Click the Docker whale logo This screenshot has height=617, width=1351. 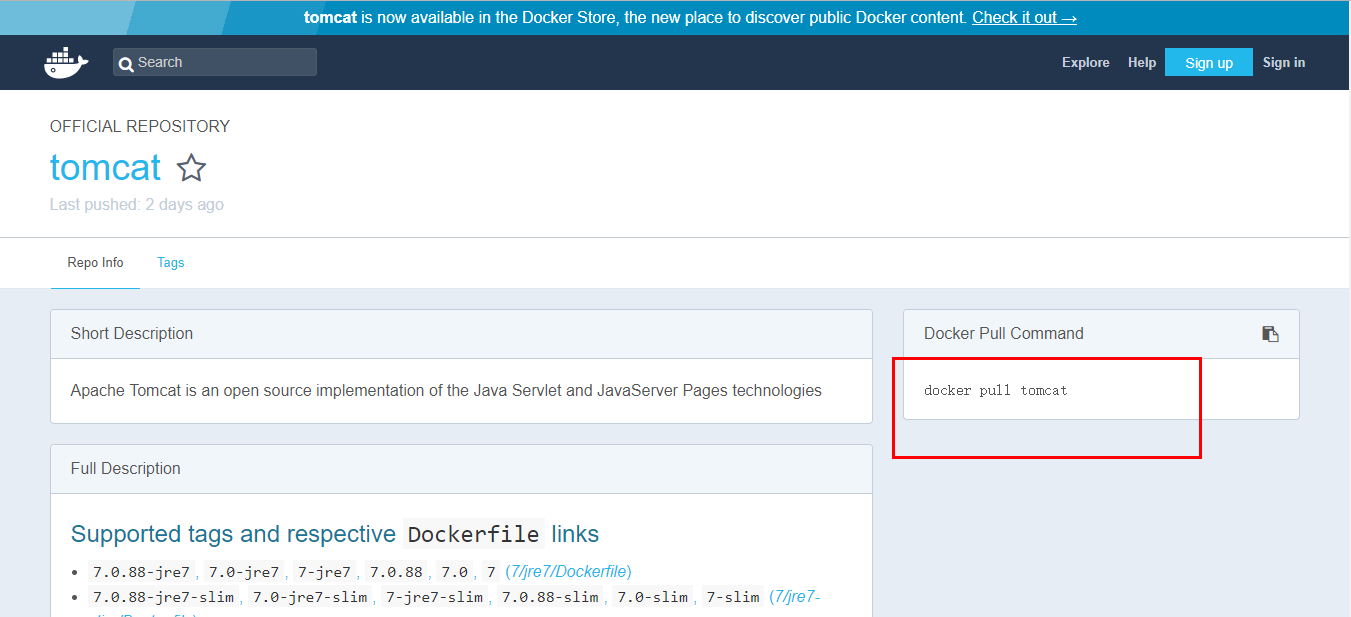tap(66, 62)
